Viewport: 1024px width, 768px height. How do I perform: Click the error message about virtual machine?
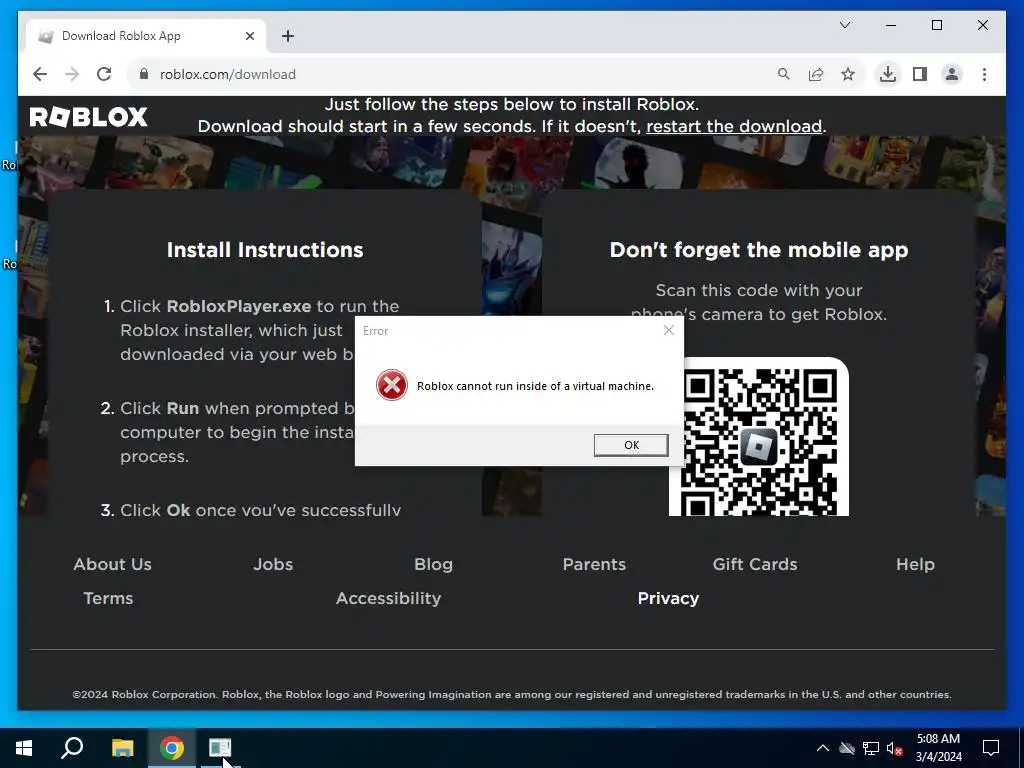[535, 386]
